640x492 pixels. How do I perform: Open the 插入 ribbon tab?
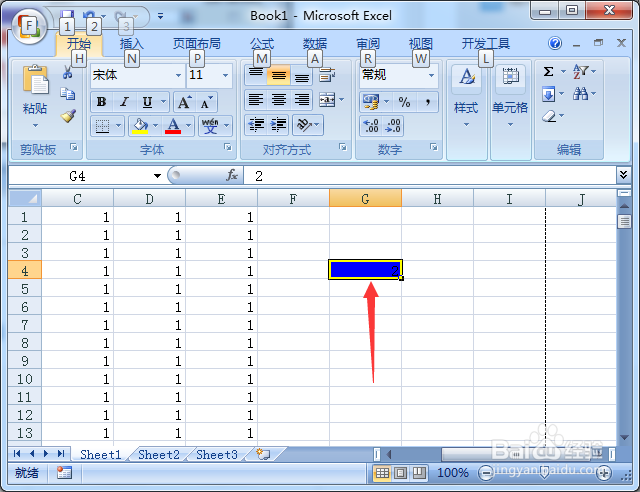tap(131, 43)
